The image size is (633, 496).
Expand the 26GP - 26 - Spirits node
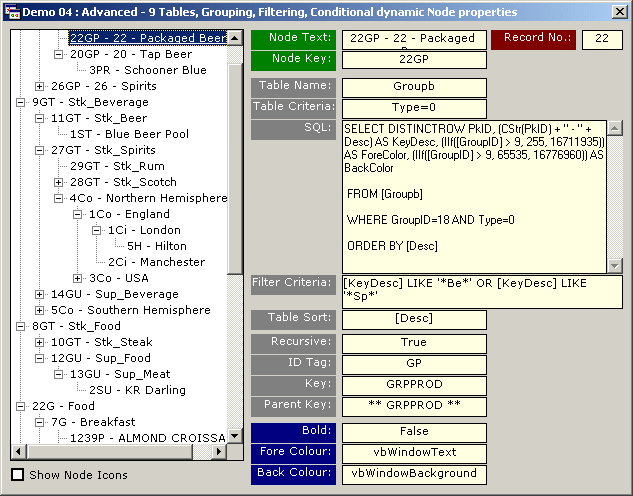(40, 86)
